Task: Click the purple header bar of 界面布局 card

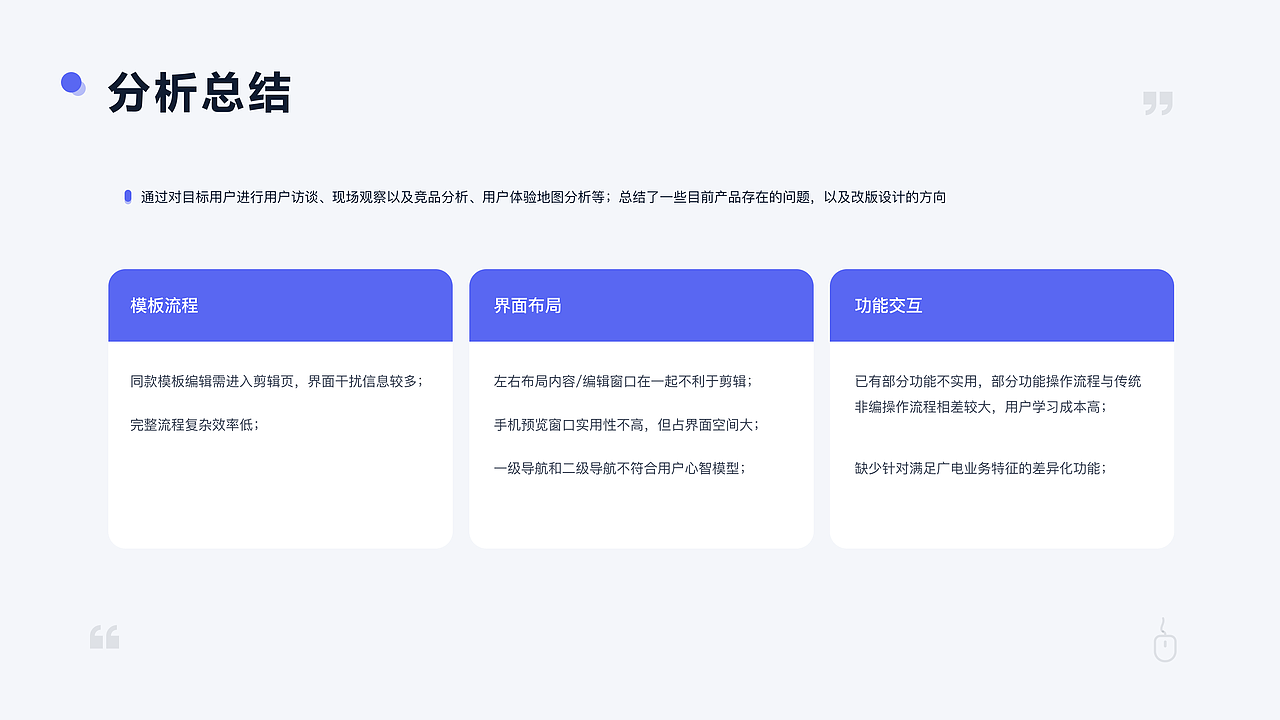Action: [x=641, y=305]
